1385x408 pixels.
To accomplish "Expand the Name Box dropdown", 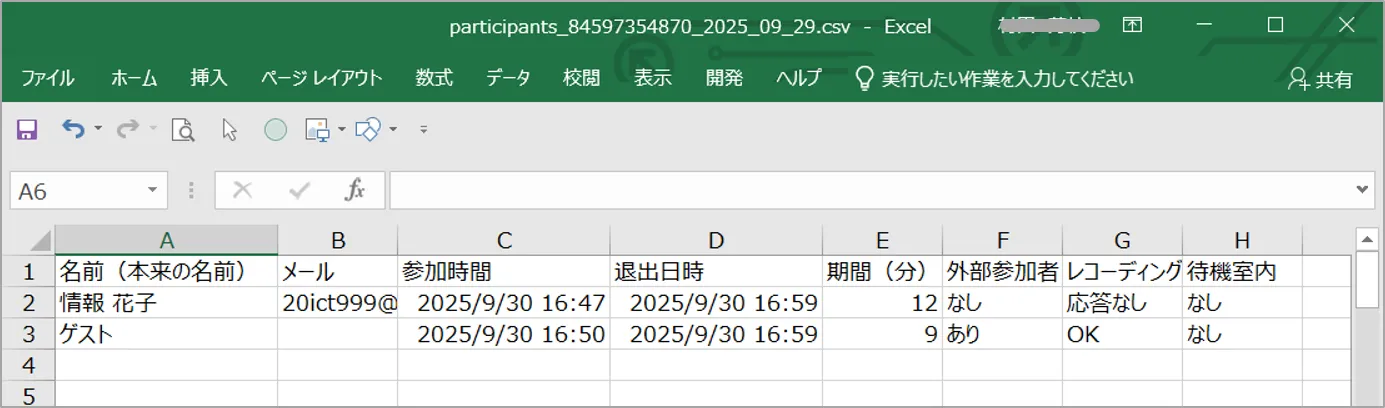I will 152,190.
